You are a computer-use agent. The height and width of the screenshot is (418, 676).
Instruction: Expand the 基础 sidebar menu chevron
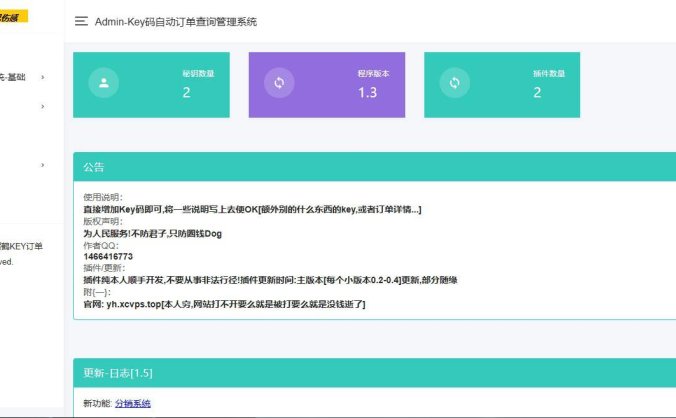(43, 77)
